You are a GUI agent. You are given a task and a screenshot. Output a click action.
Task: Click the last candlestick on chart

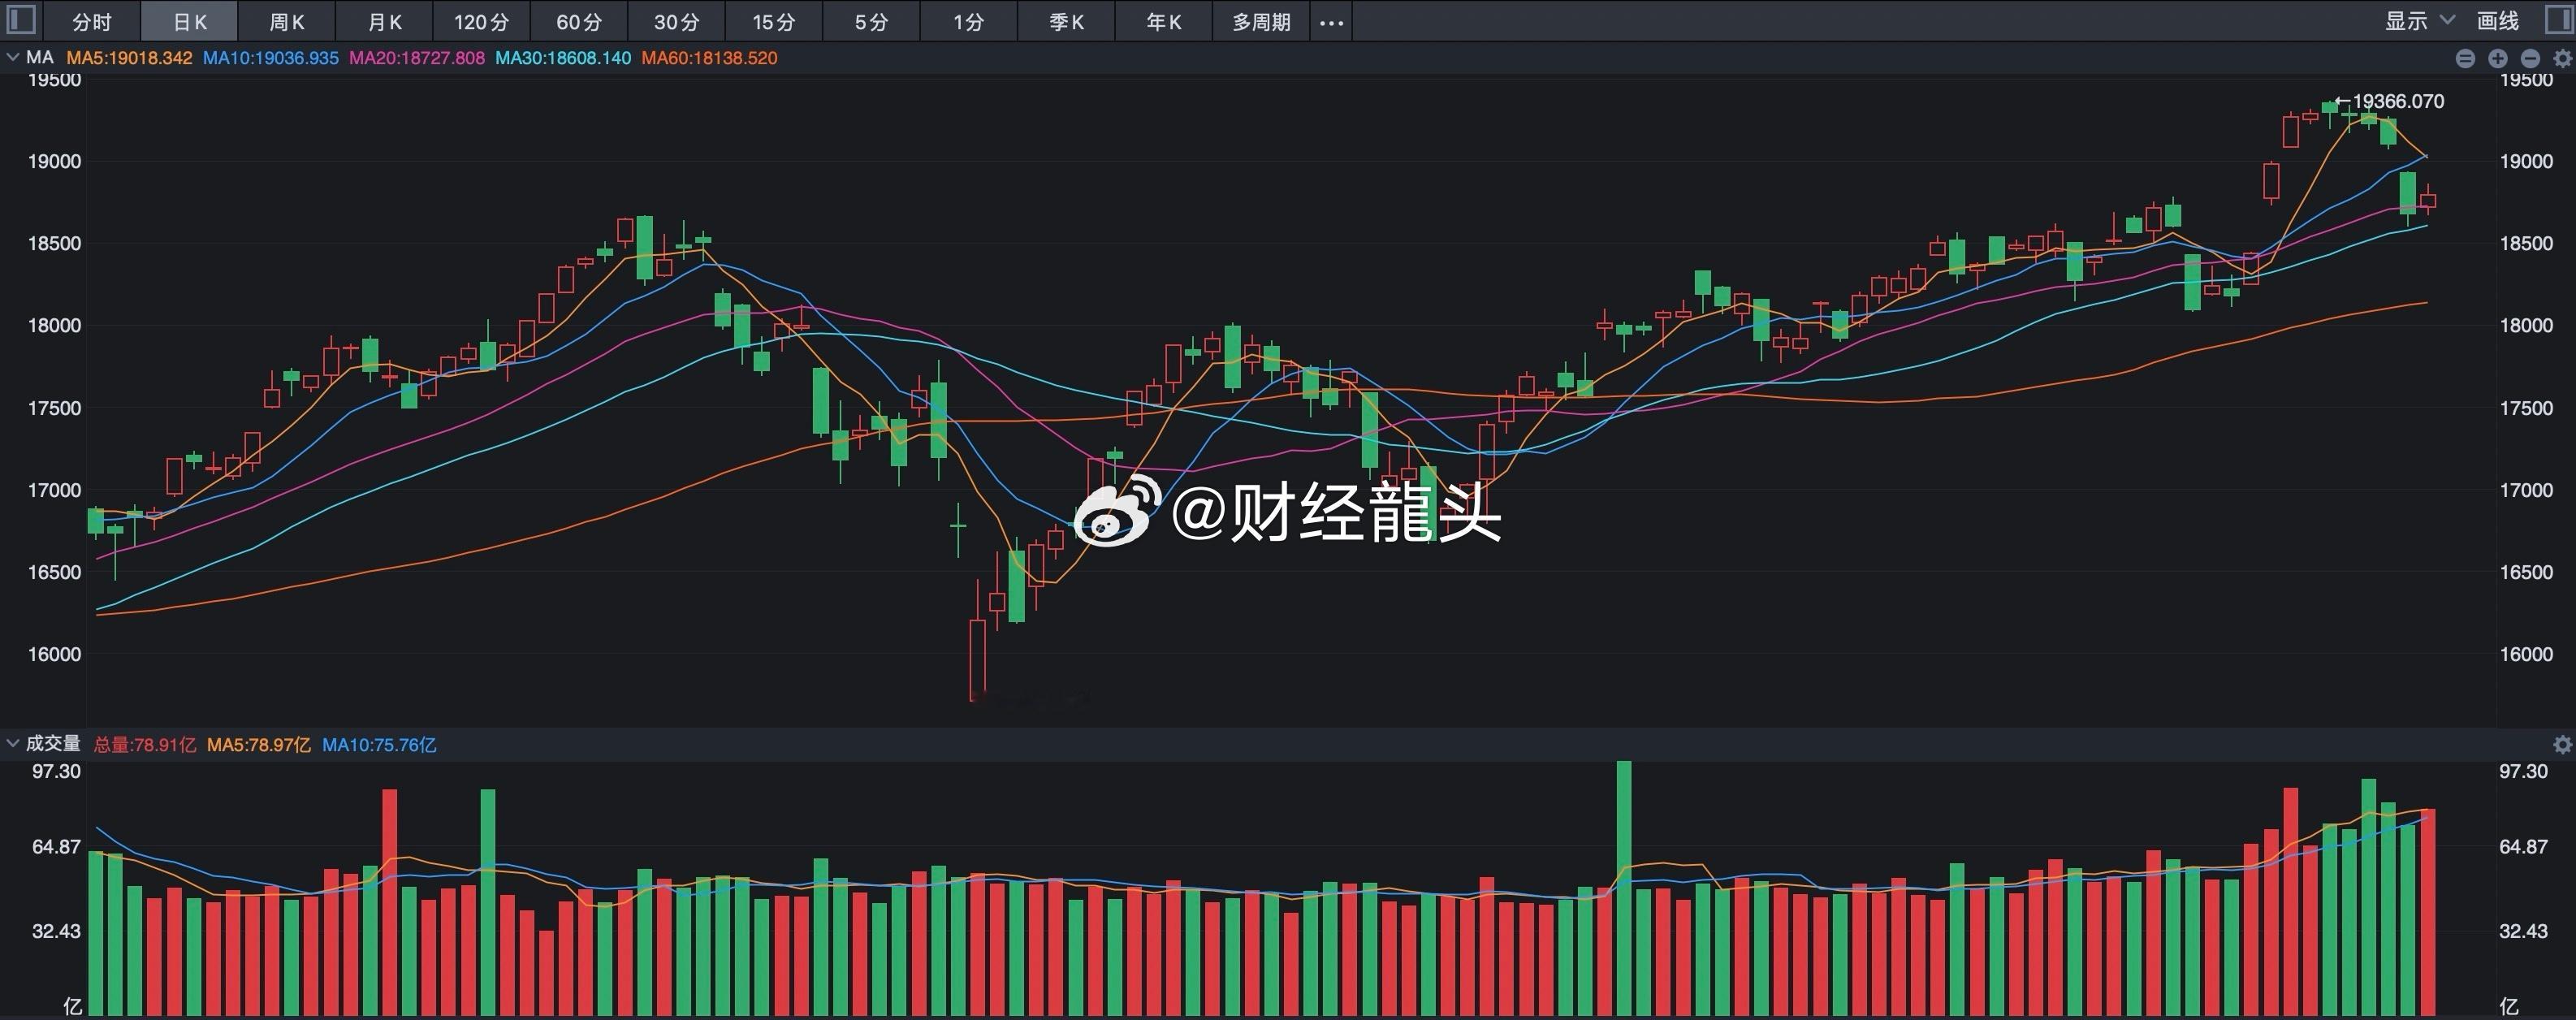coord(2427,200)
